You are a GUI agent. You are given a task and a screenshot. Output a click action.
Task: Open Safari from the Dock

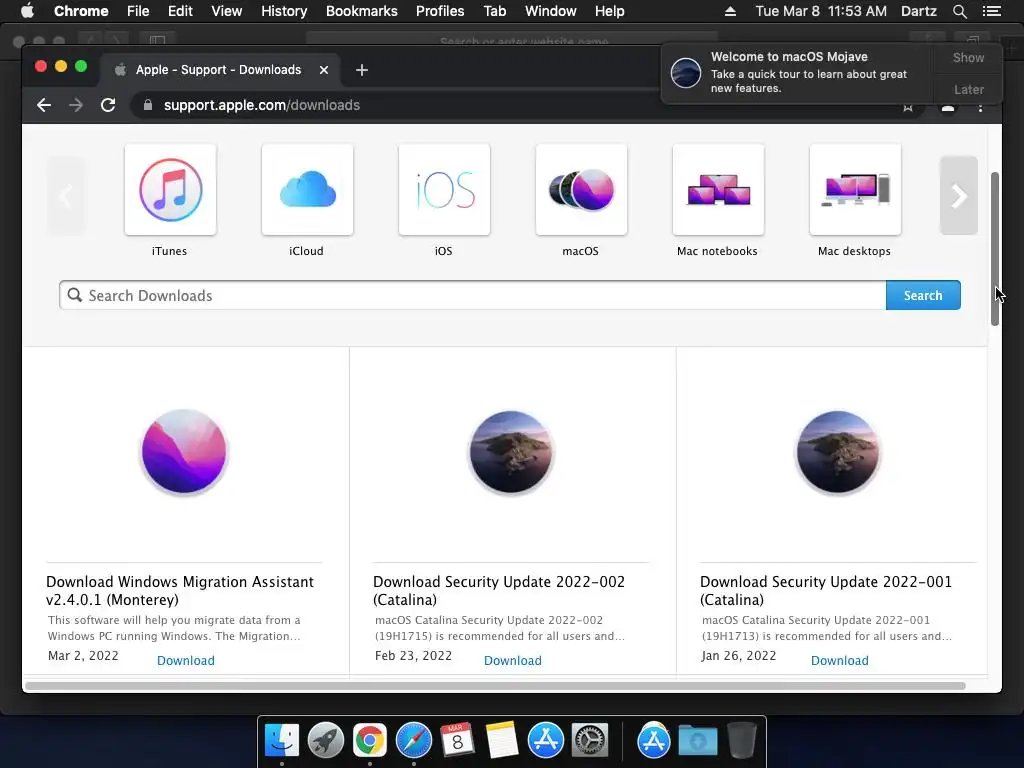(413, 741)
